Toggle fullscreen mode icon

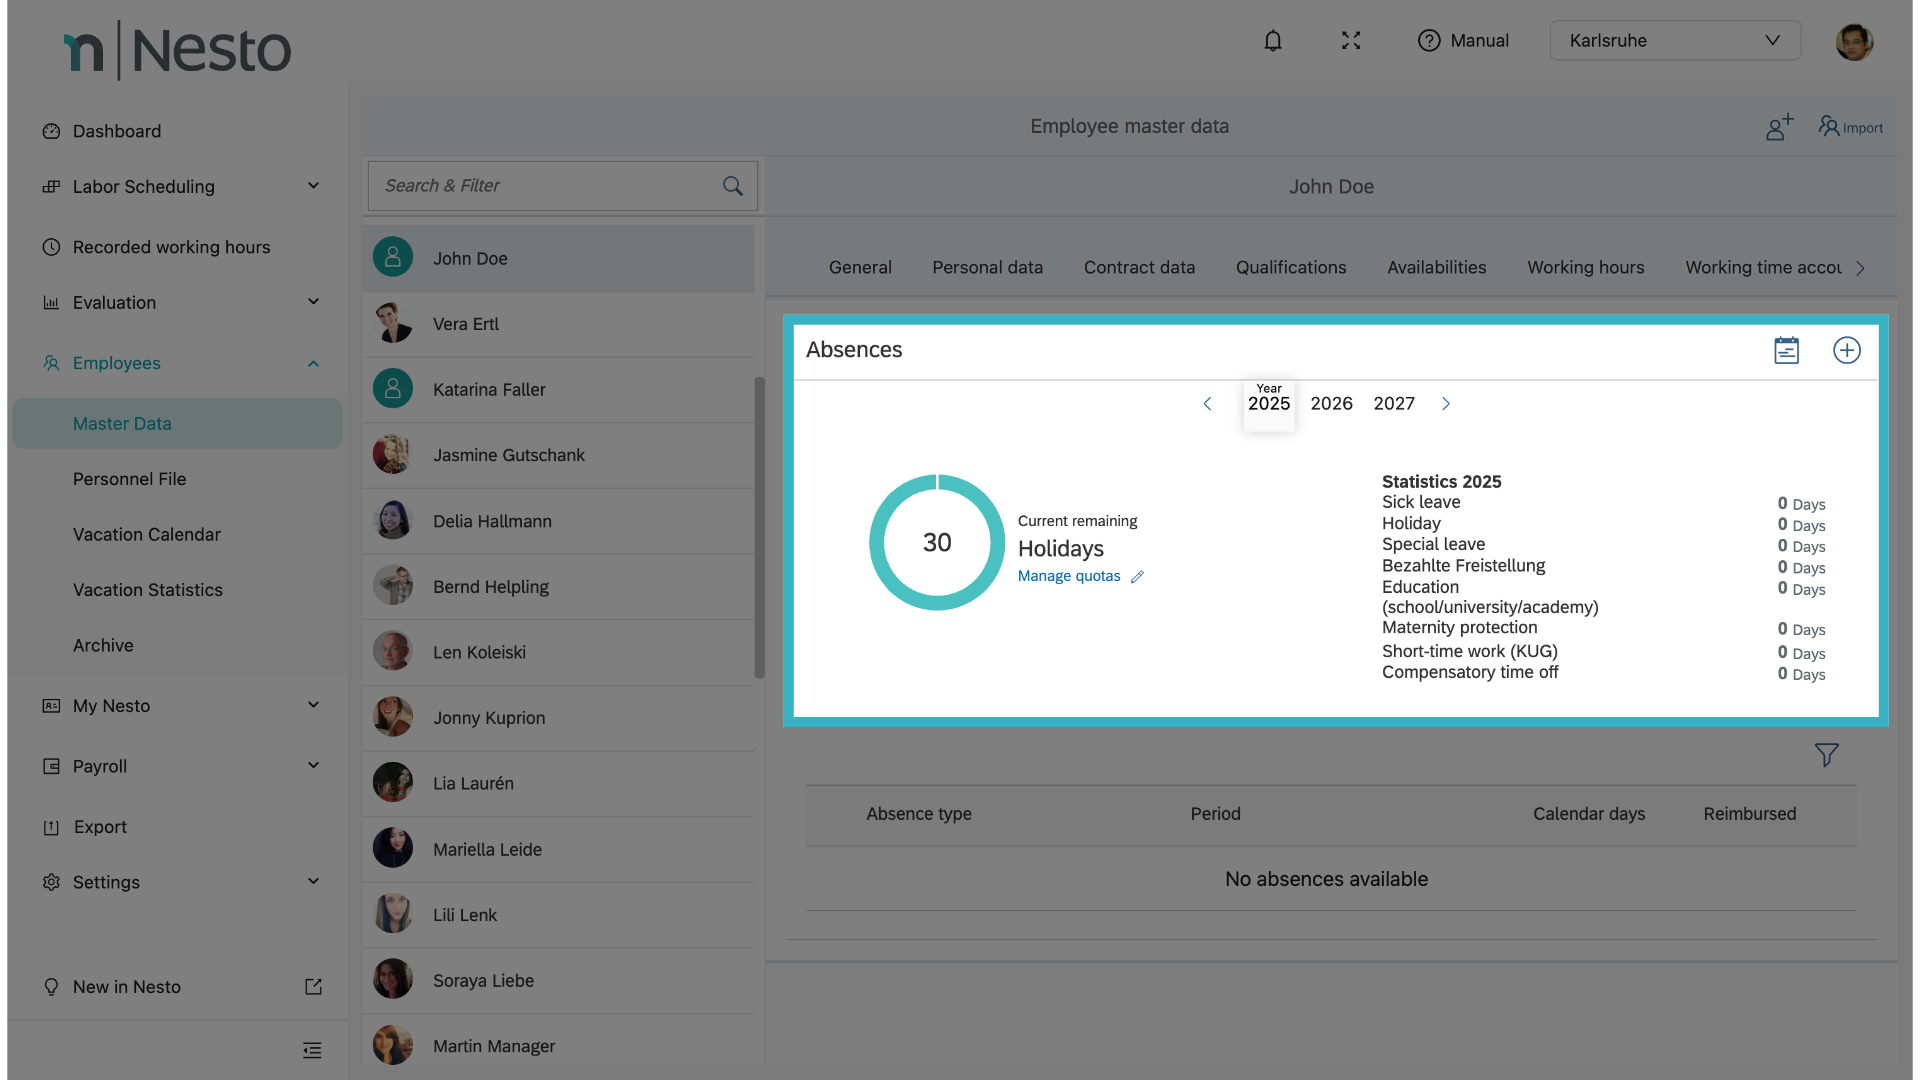[x=1351, y=41]
